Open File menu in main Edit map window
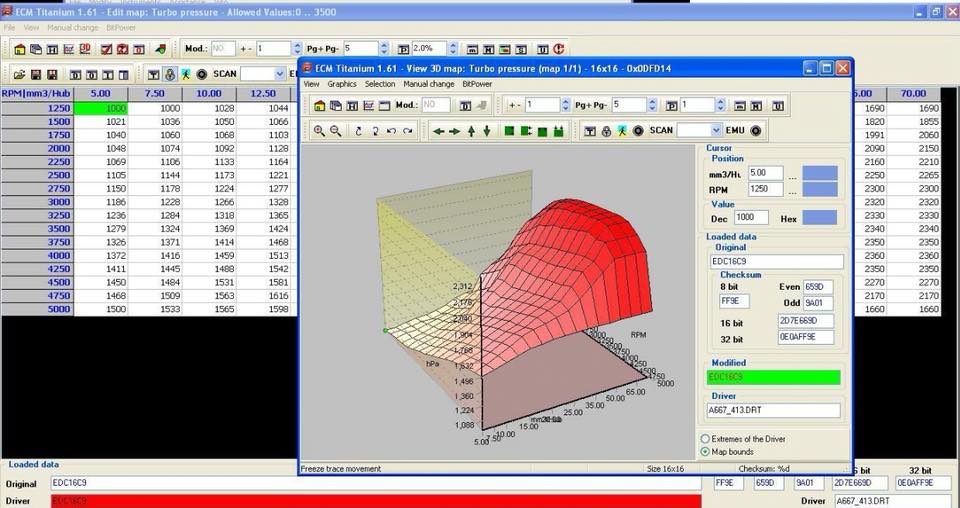 point(9,28)
